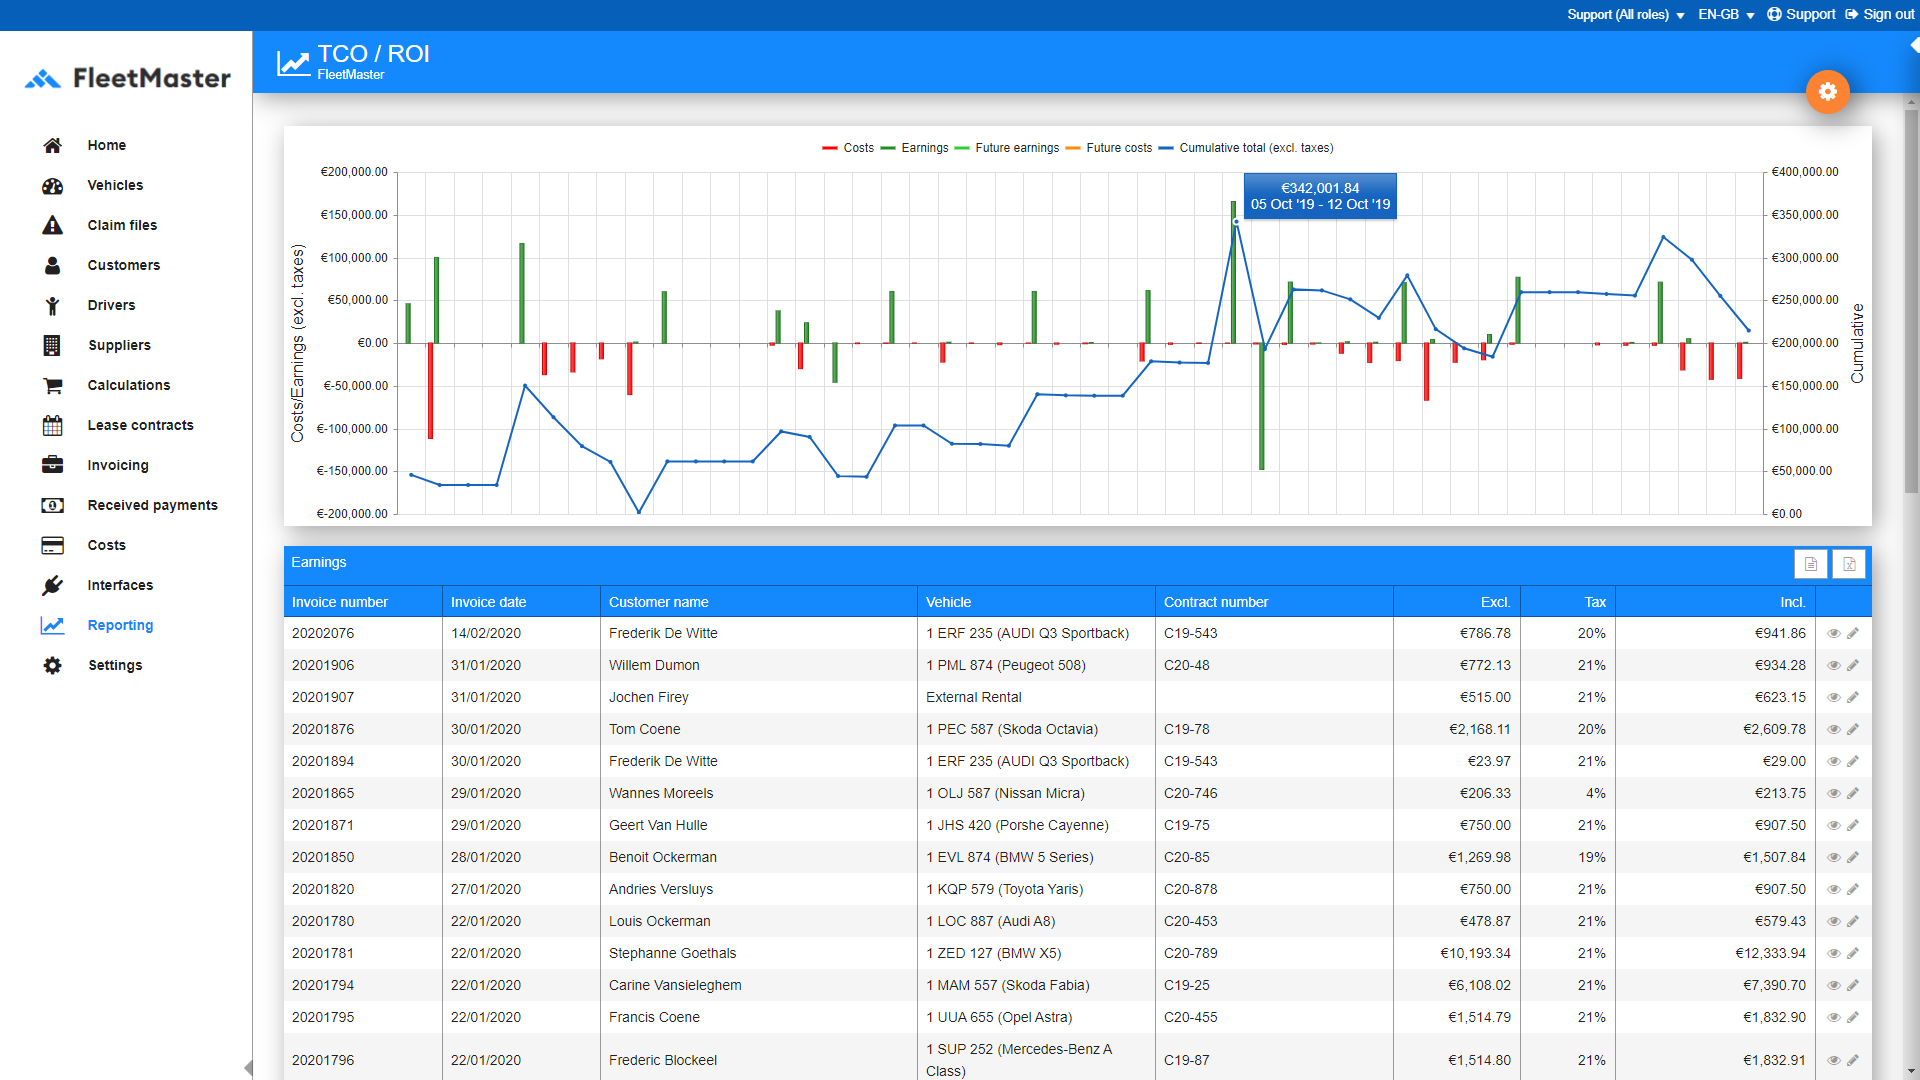Open Claim files from sidebar

[x=122, y=226]
